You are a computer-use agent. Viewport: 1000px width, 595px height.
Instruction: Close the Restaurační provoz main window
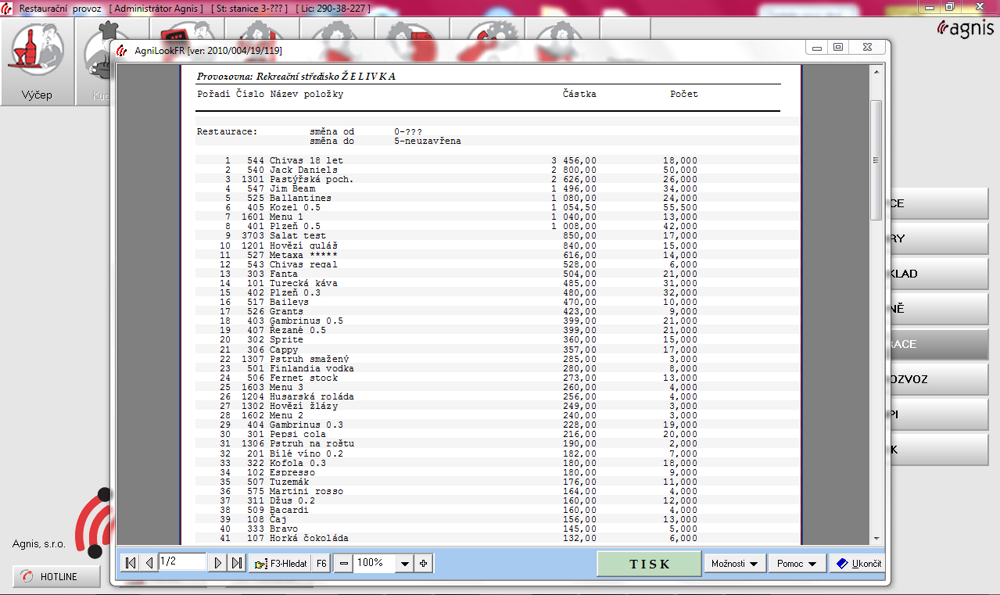(x=980, y=7)
